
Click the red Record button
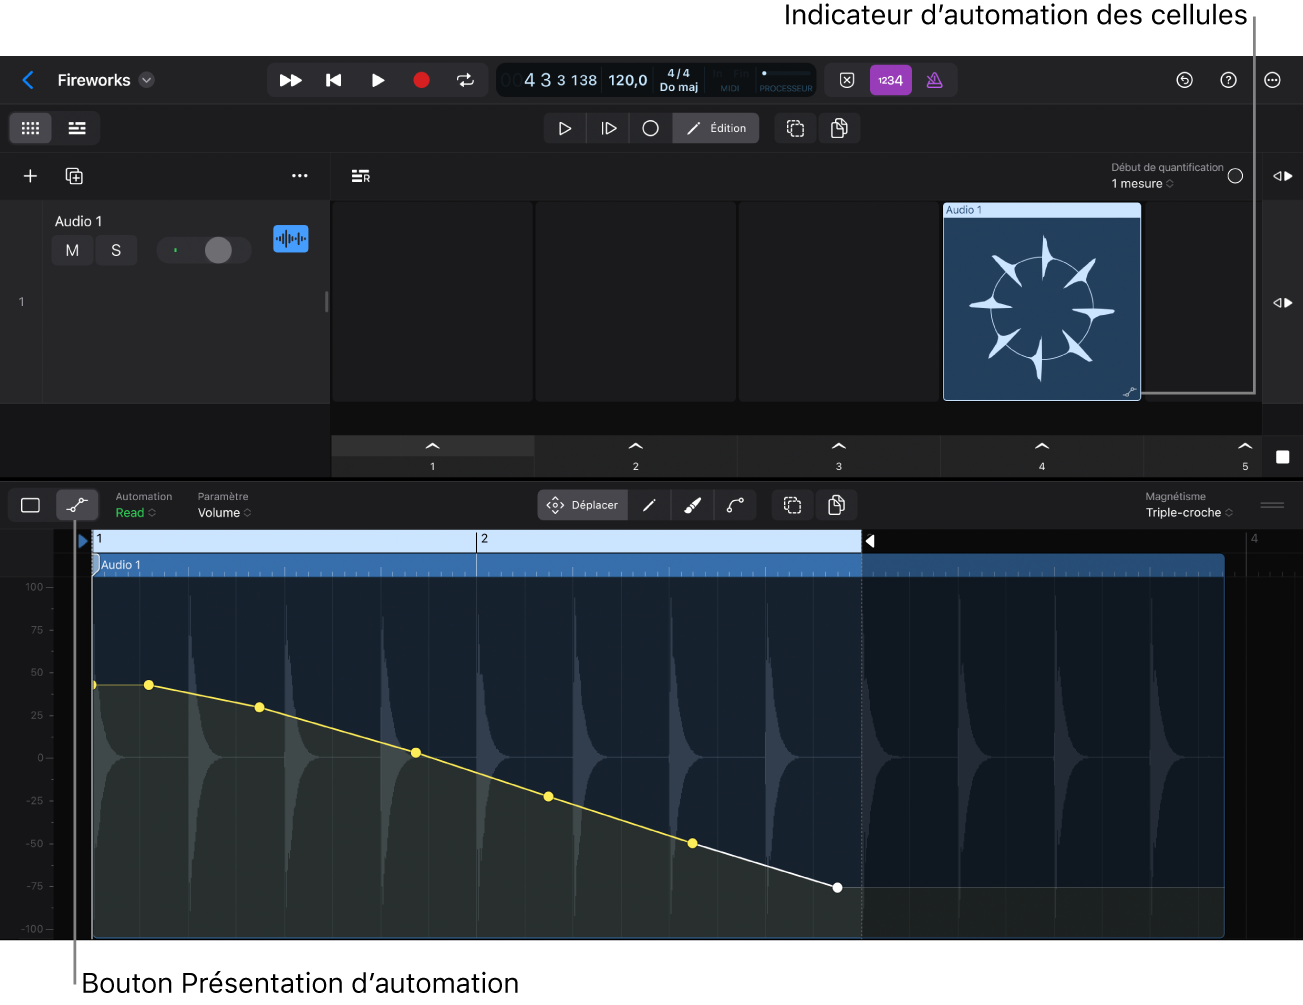(421, 80)
